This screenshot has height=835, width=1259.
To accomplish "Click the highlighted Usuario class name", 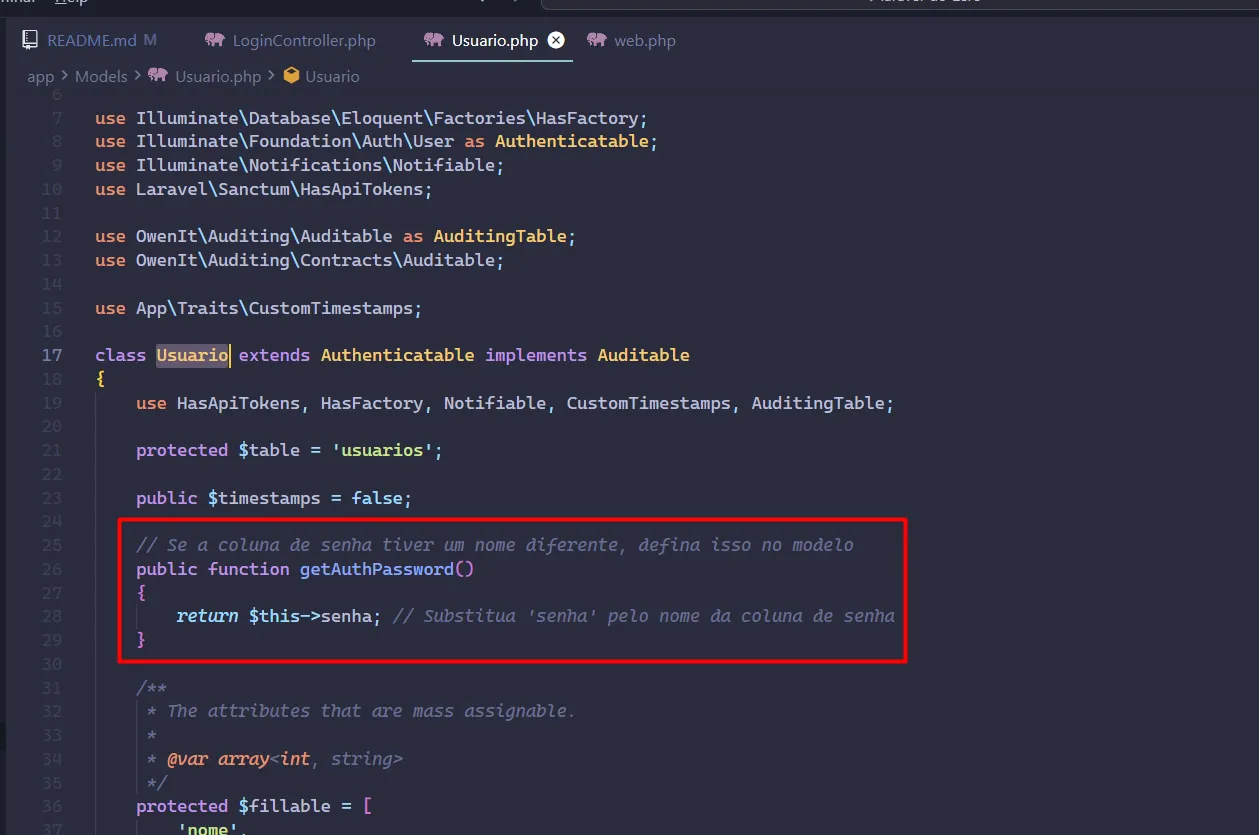I will tap(192, 355).
